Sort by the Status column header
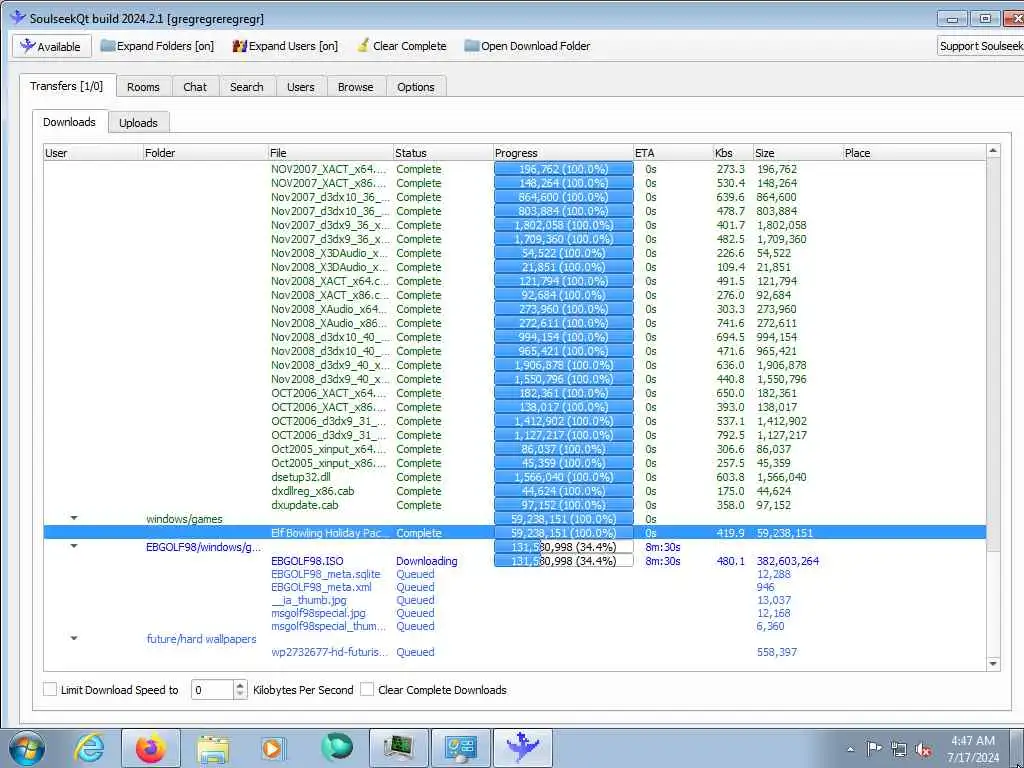The width and height of the screenshot is (1024, 768). tap(443, 153)
